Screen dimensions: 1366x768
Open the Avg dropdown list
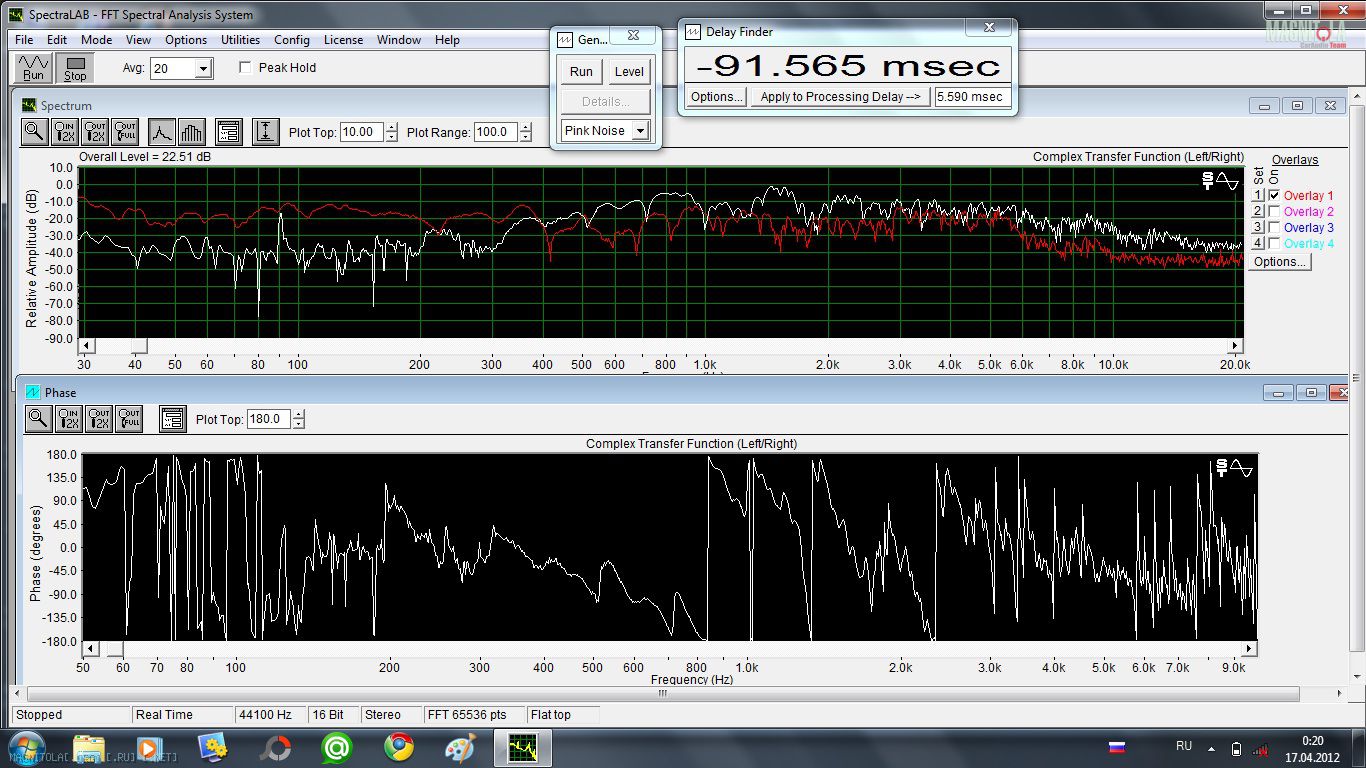point(204,69)
